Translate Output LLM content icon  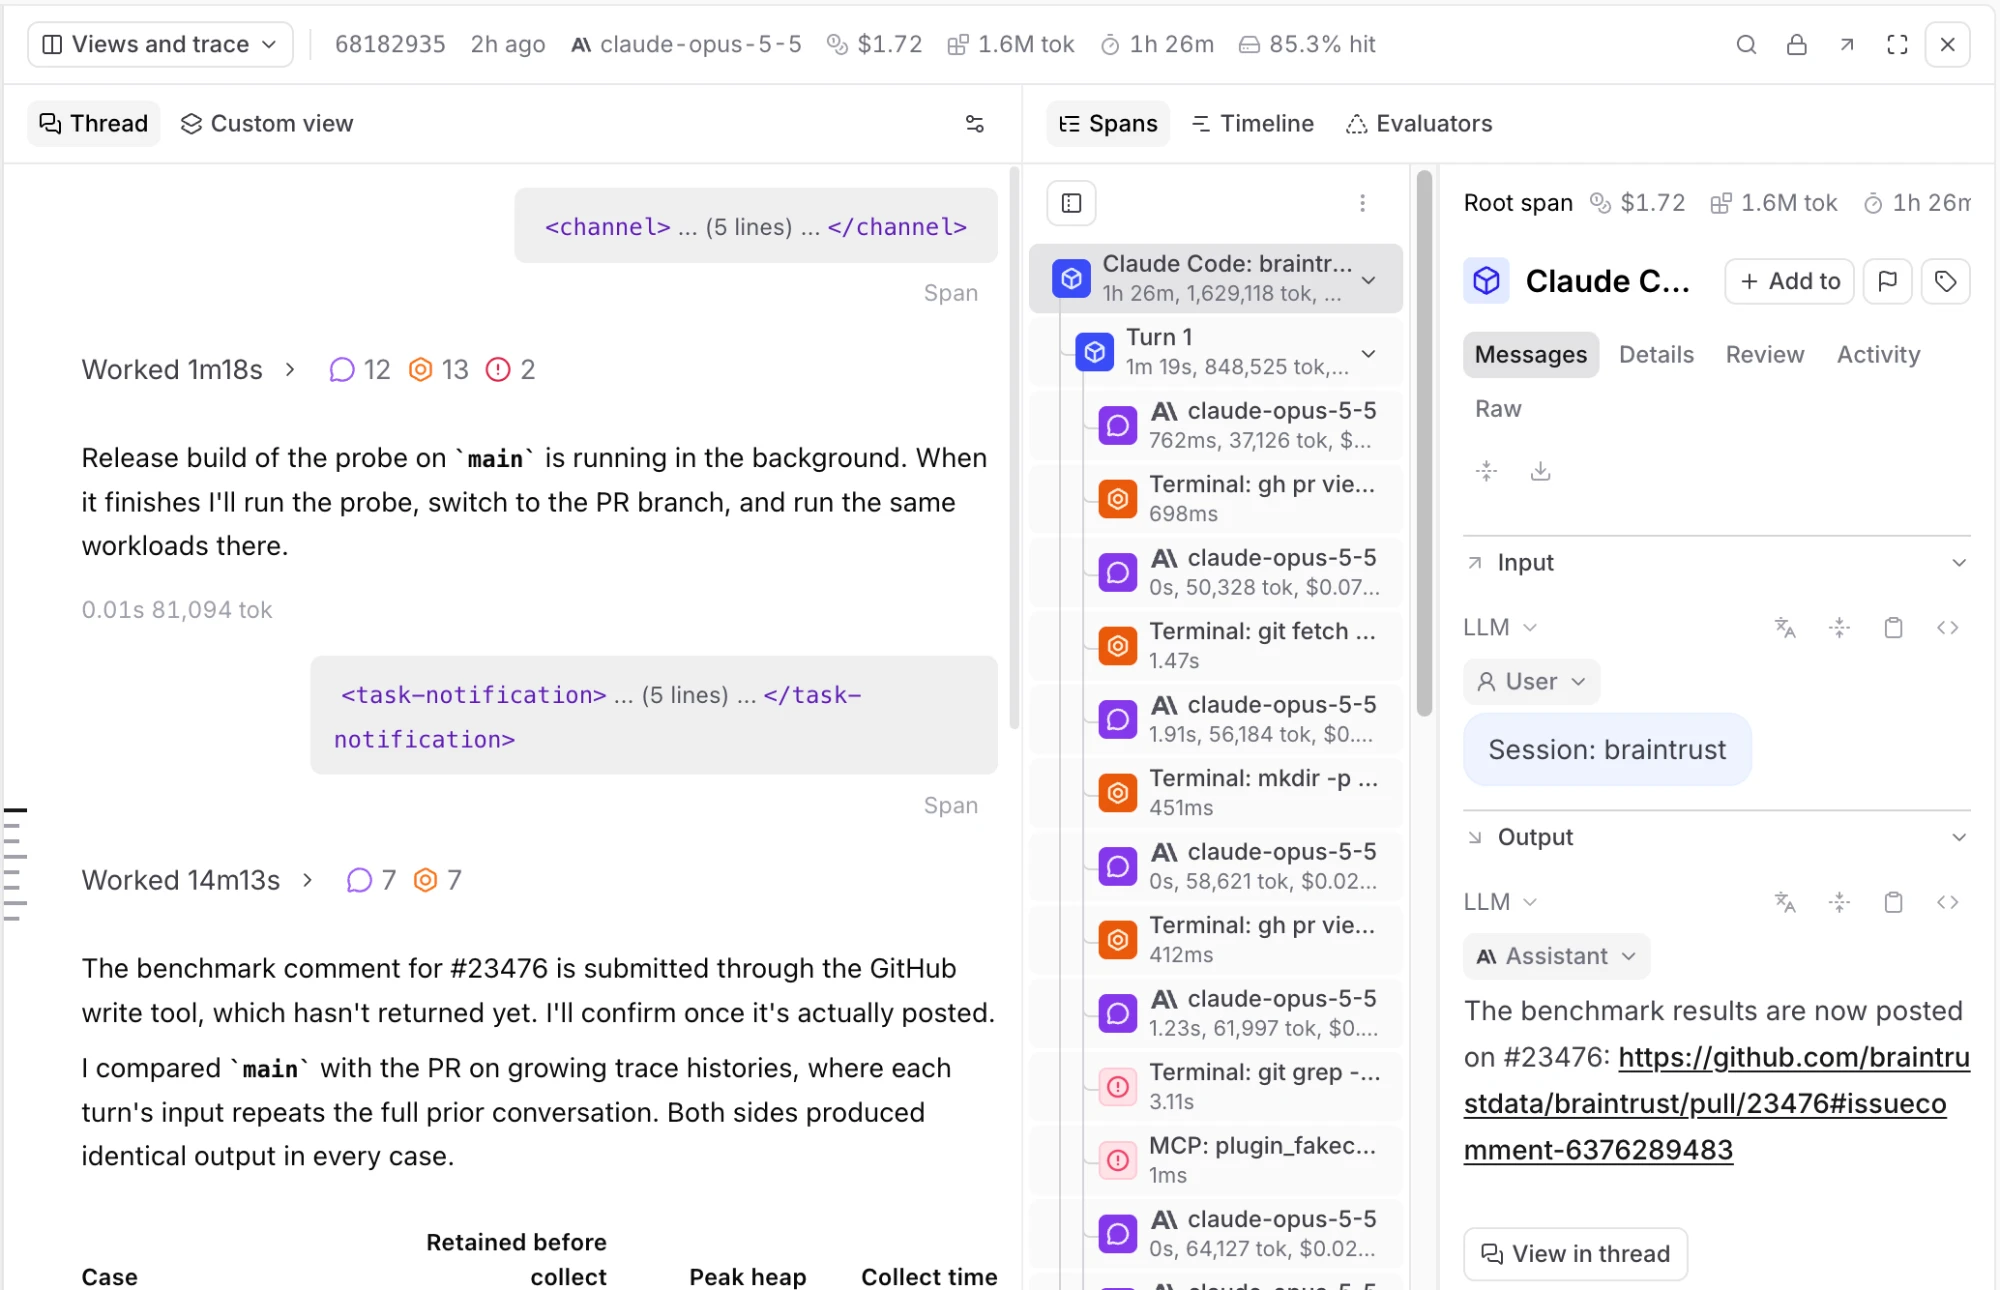click(1785, 903)
